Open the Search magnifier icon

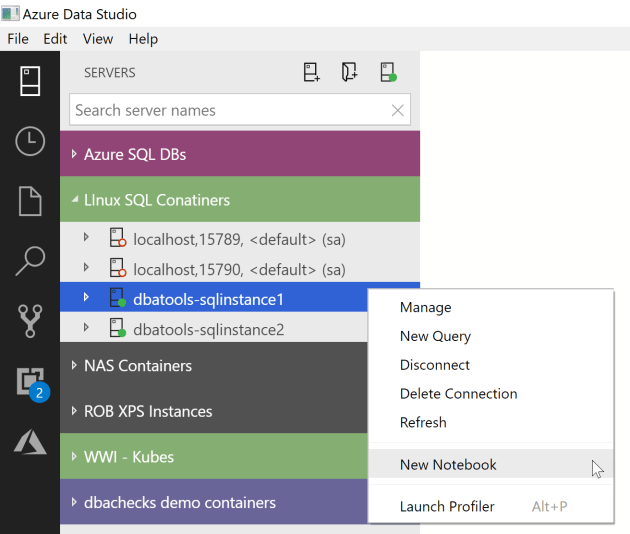(x=30, y=261)
